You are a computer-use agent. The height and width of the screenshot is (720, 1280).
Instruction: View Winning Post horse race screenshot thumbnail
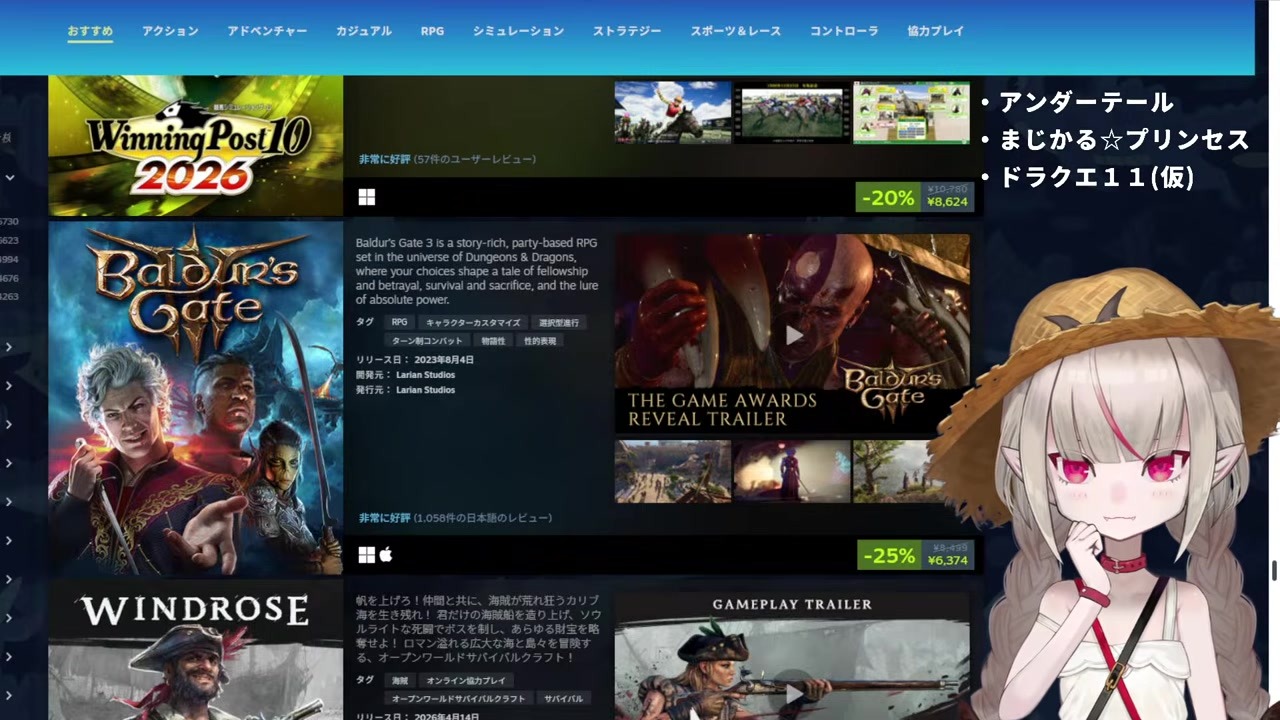click(x=792, y=112)
